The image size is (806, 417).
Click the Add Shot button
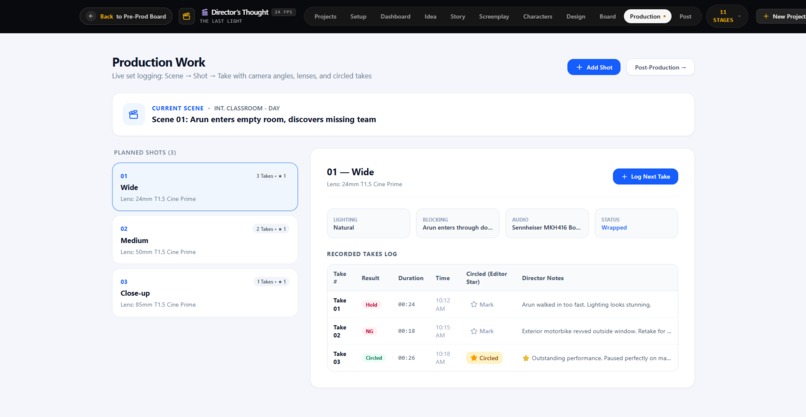point(594,67)
